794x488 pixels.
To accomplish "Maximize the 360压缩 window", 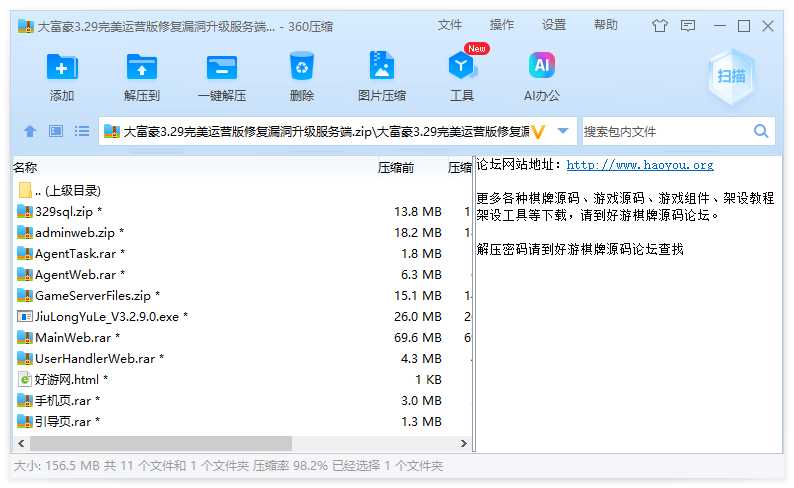I will click(x=744, y=26).
